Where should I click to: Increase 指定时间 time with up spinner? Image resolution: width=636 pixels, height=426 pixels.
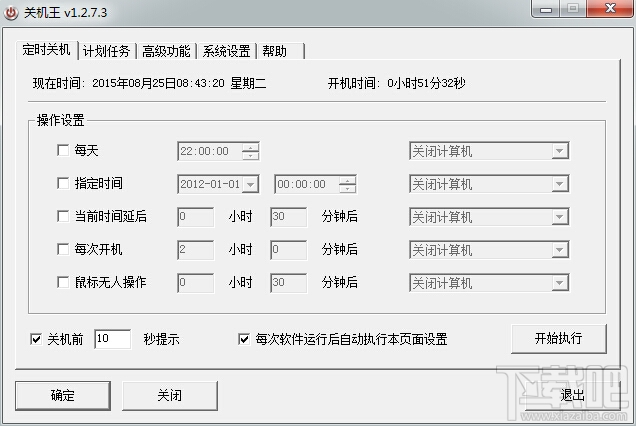[348, 180]
